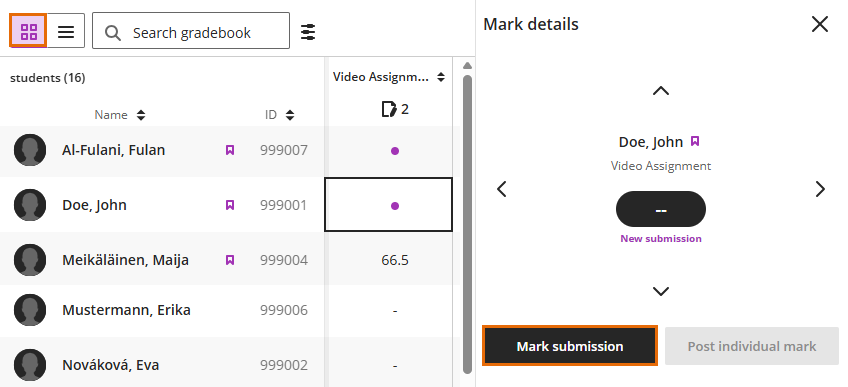Viewport: 848px width, 387px height.
Task: Click the gradebook vertical scrollbar
Action: [468, 222]
